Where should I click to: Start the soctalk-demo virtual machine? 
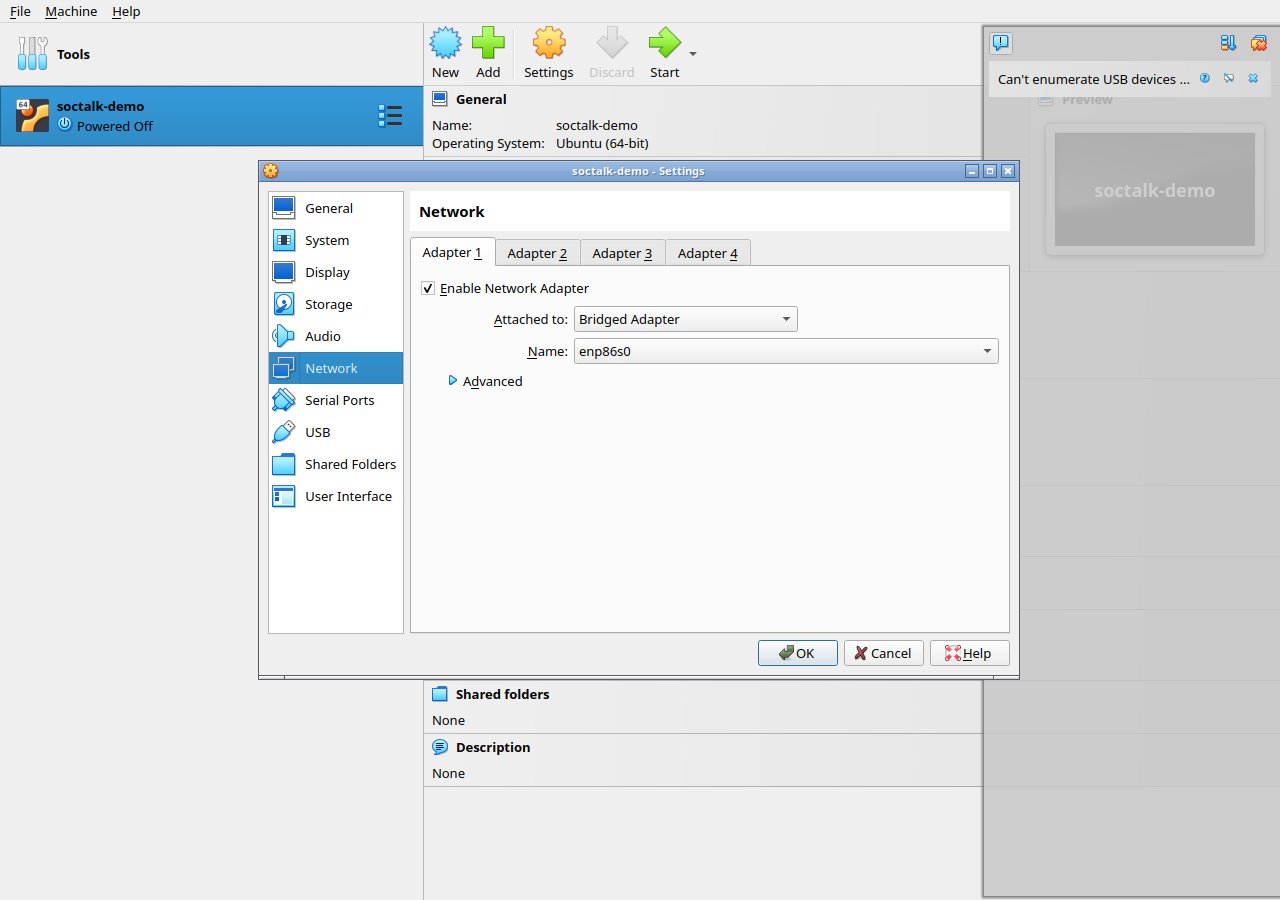664,53
